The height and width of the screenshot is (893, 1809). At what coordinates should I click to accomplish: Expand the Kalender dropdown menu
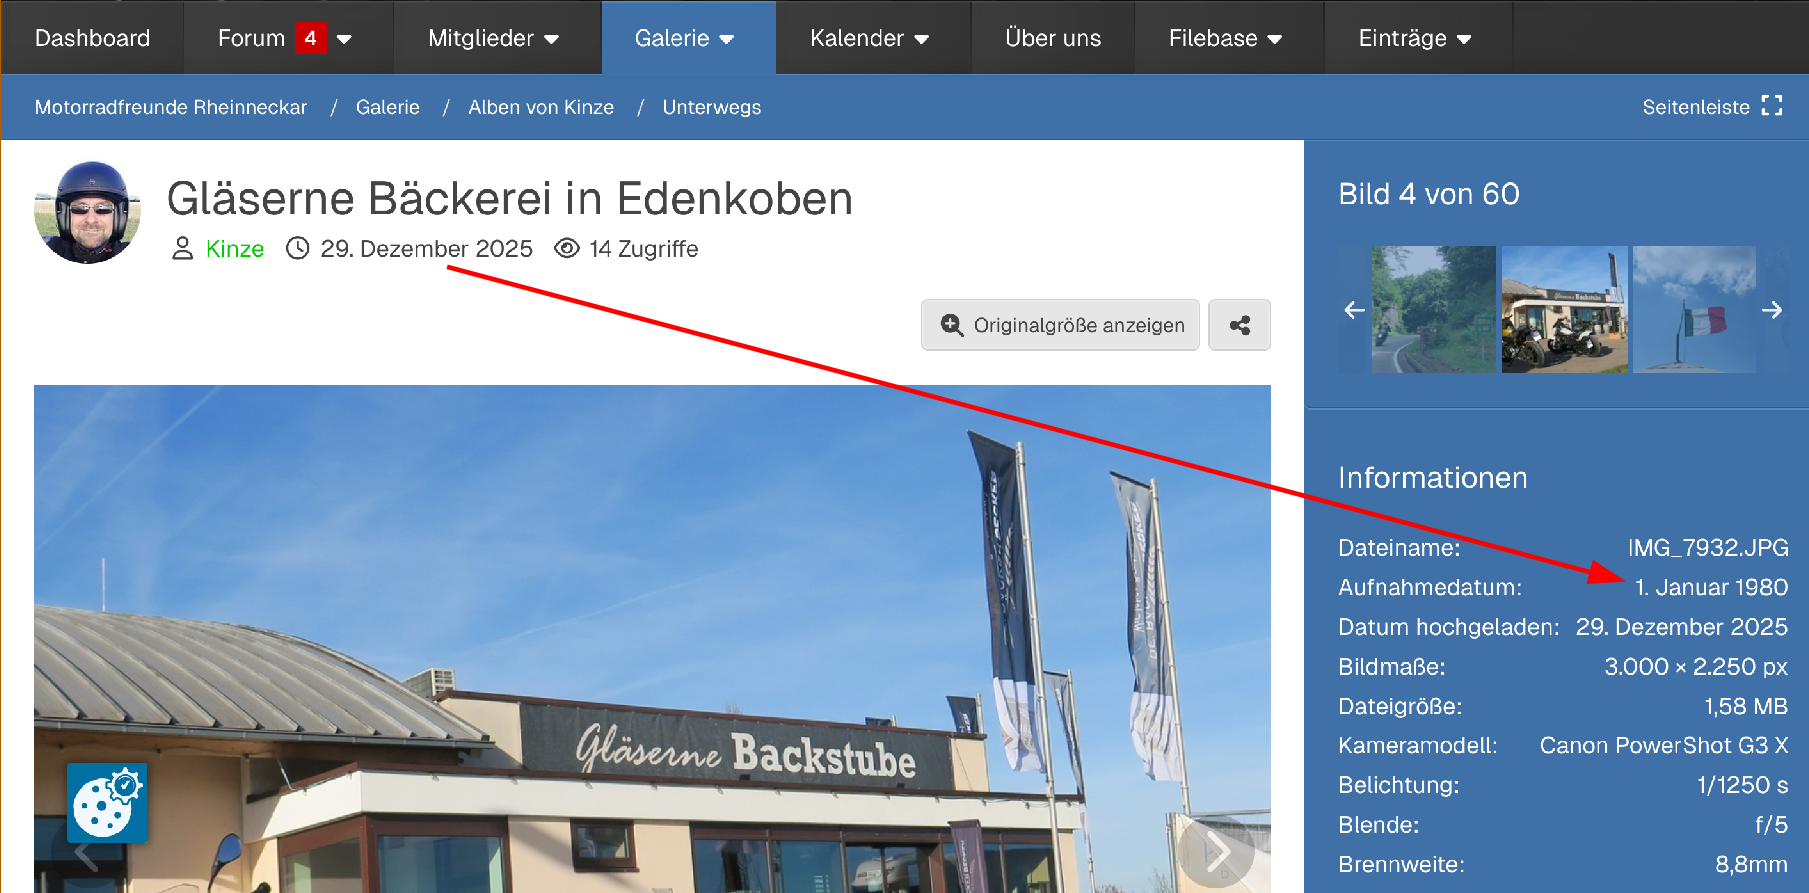pos(870,38)
